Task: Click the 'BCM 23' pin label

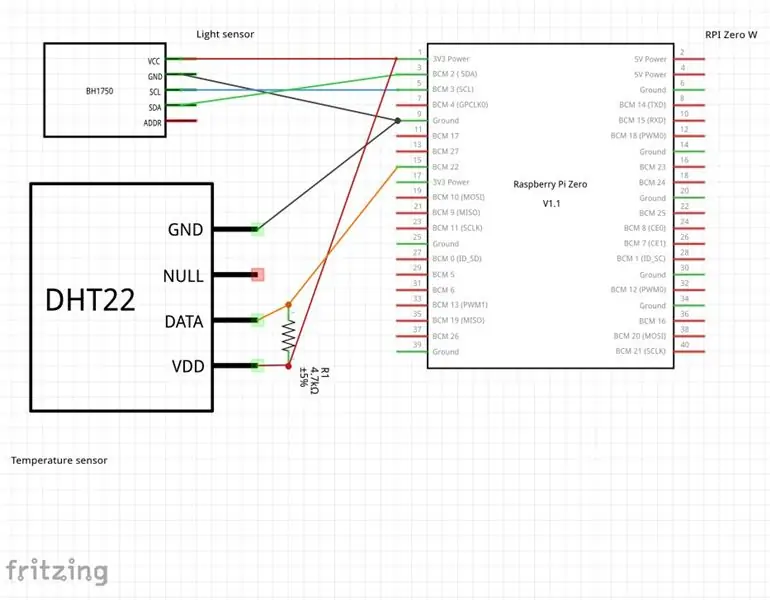Action: click(653, 167)
